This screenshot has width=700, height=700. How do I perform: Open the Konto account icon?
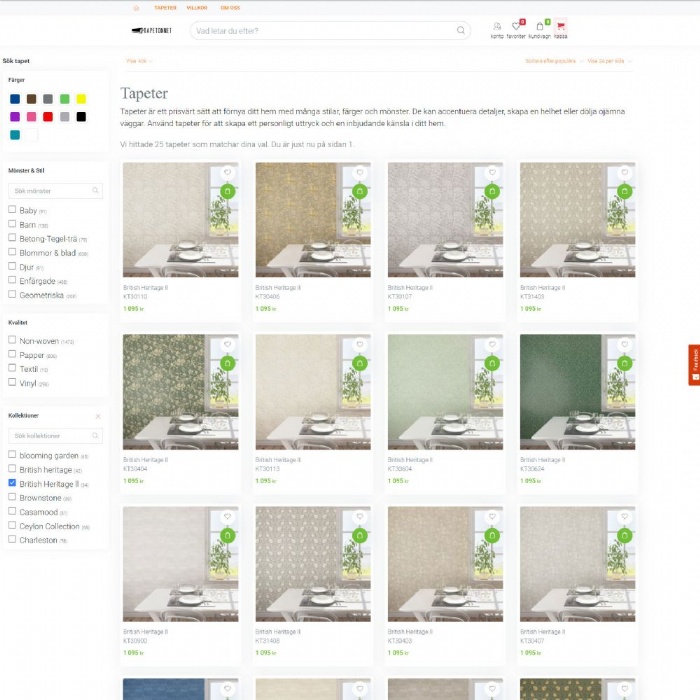tap(497, 27)
